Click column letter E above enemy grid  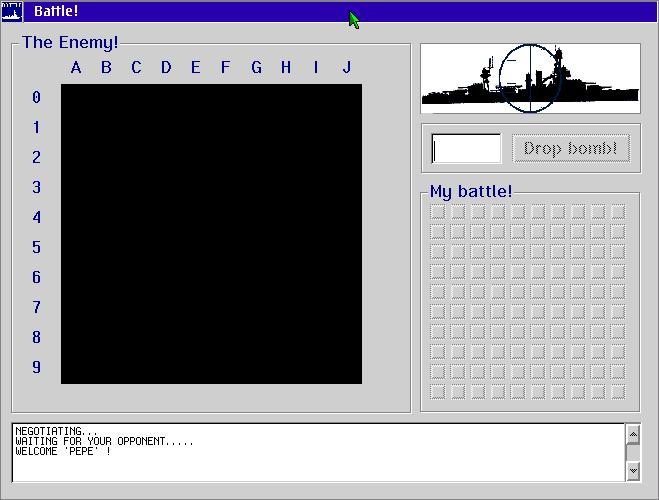click(x=196, y=67)
